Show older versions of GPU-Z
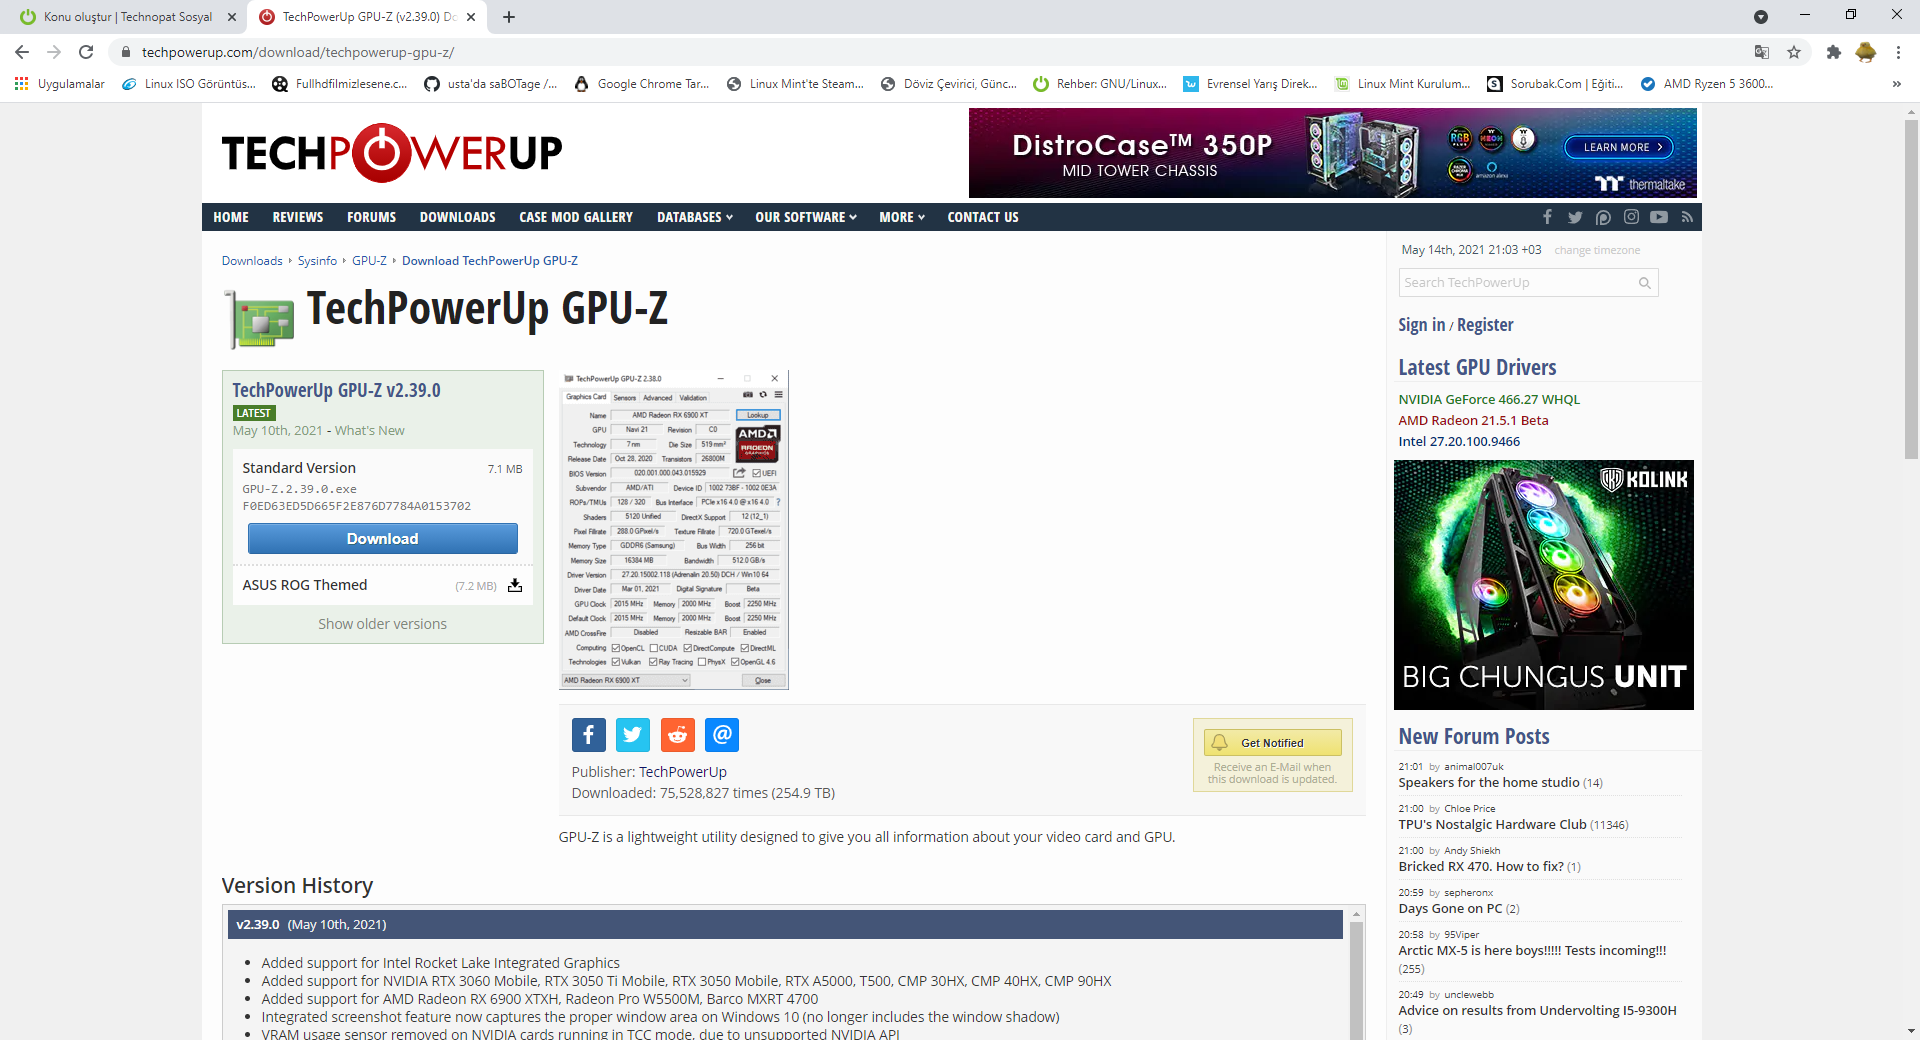 [x=383, y=624]
